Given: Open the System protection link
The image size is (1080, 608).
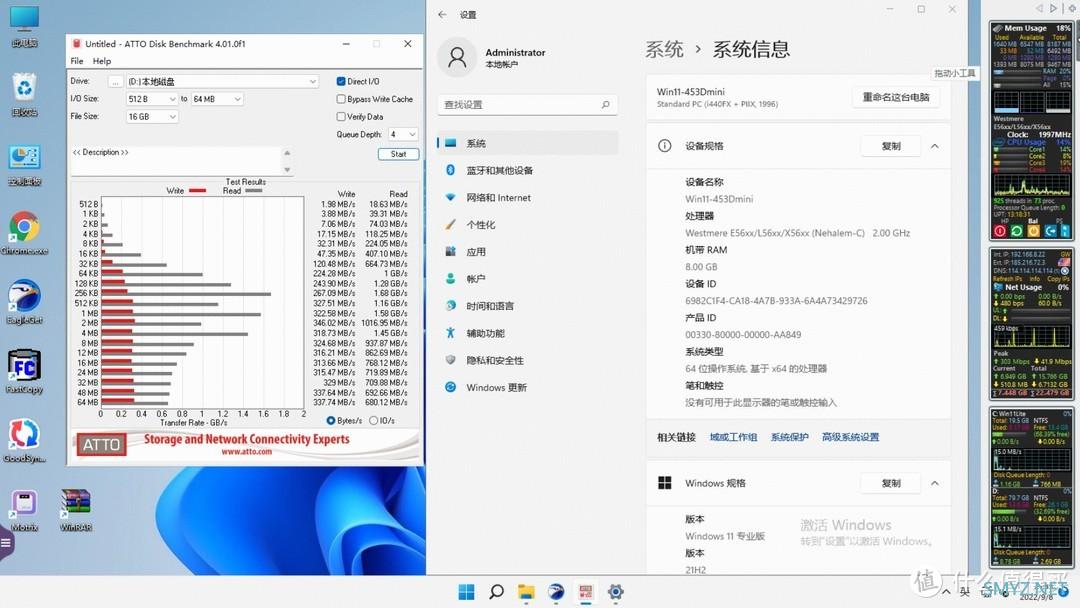Looking at the screenshot, I should click(x=789, y=437).
